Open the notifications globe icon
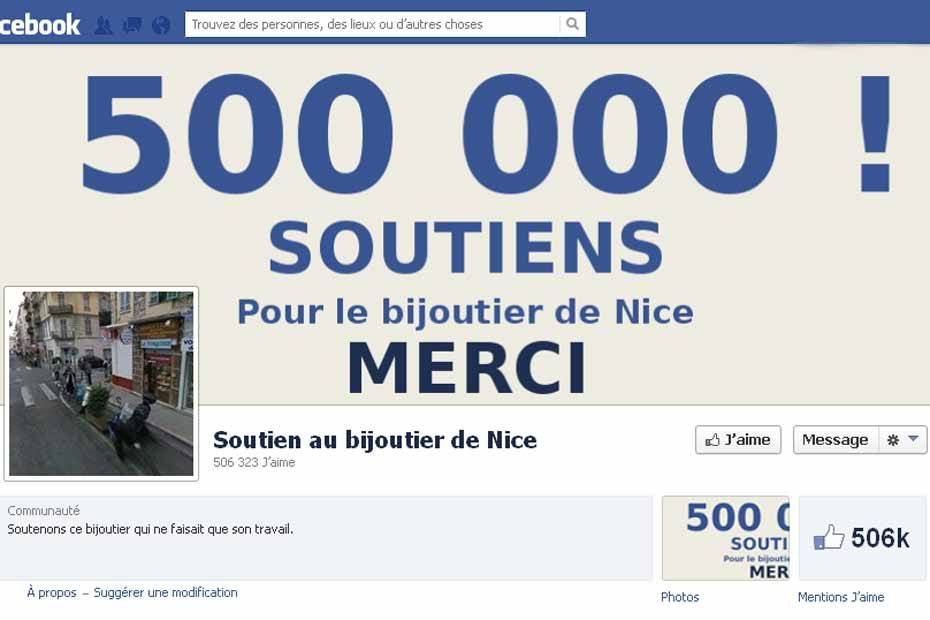930x620 pixels. pyautogui.click(x=161, y=25)
